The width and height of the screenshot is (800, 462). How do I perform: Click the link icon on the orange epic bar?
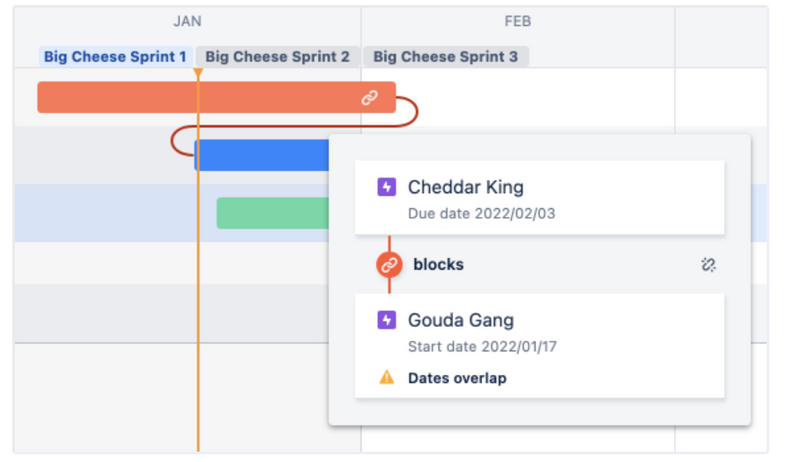point(369,98)
